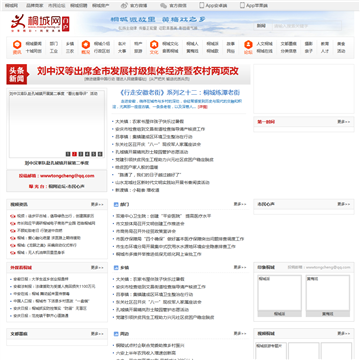360x360 pixels.
Task: Show more 周边 news via 更多
Action: point(240,333)
